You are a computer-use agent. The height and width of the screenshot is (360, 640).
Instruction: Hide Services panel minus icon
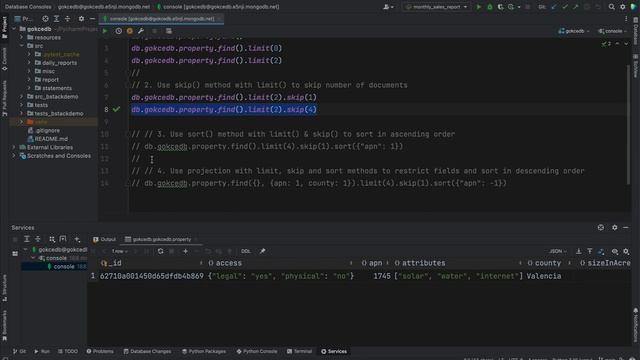coord(626,227)
